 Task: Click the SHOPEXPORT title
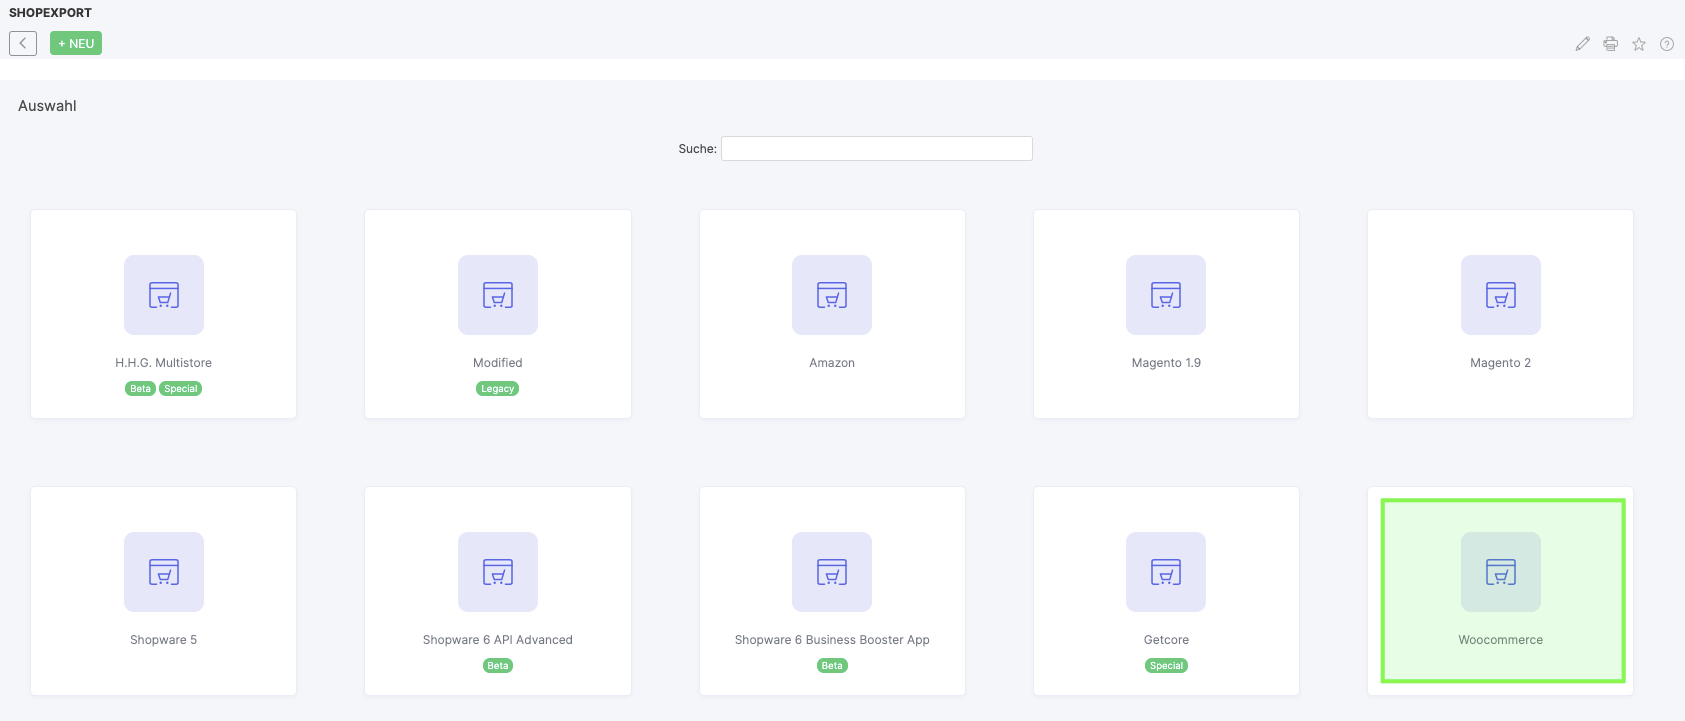click(x=50, y=13)
